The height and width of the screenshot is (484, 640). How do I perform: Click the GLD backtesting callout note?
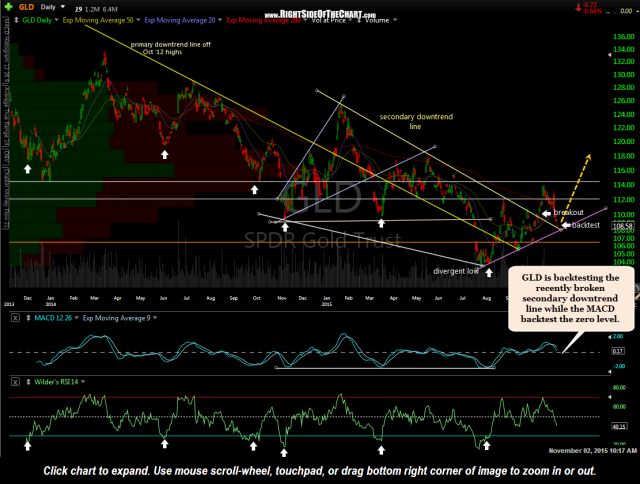[x=570, y=298]
